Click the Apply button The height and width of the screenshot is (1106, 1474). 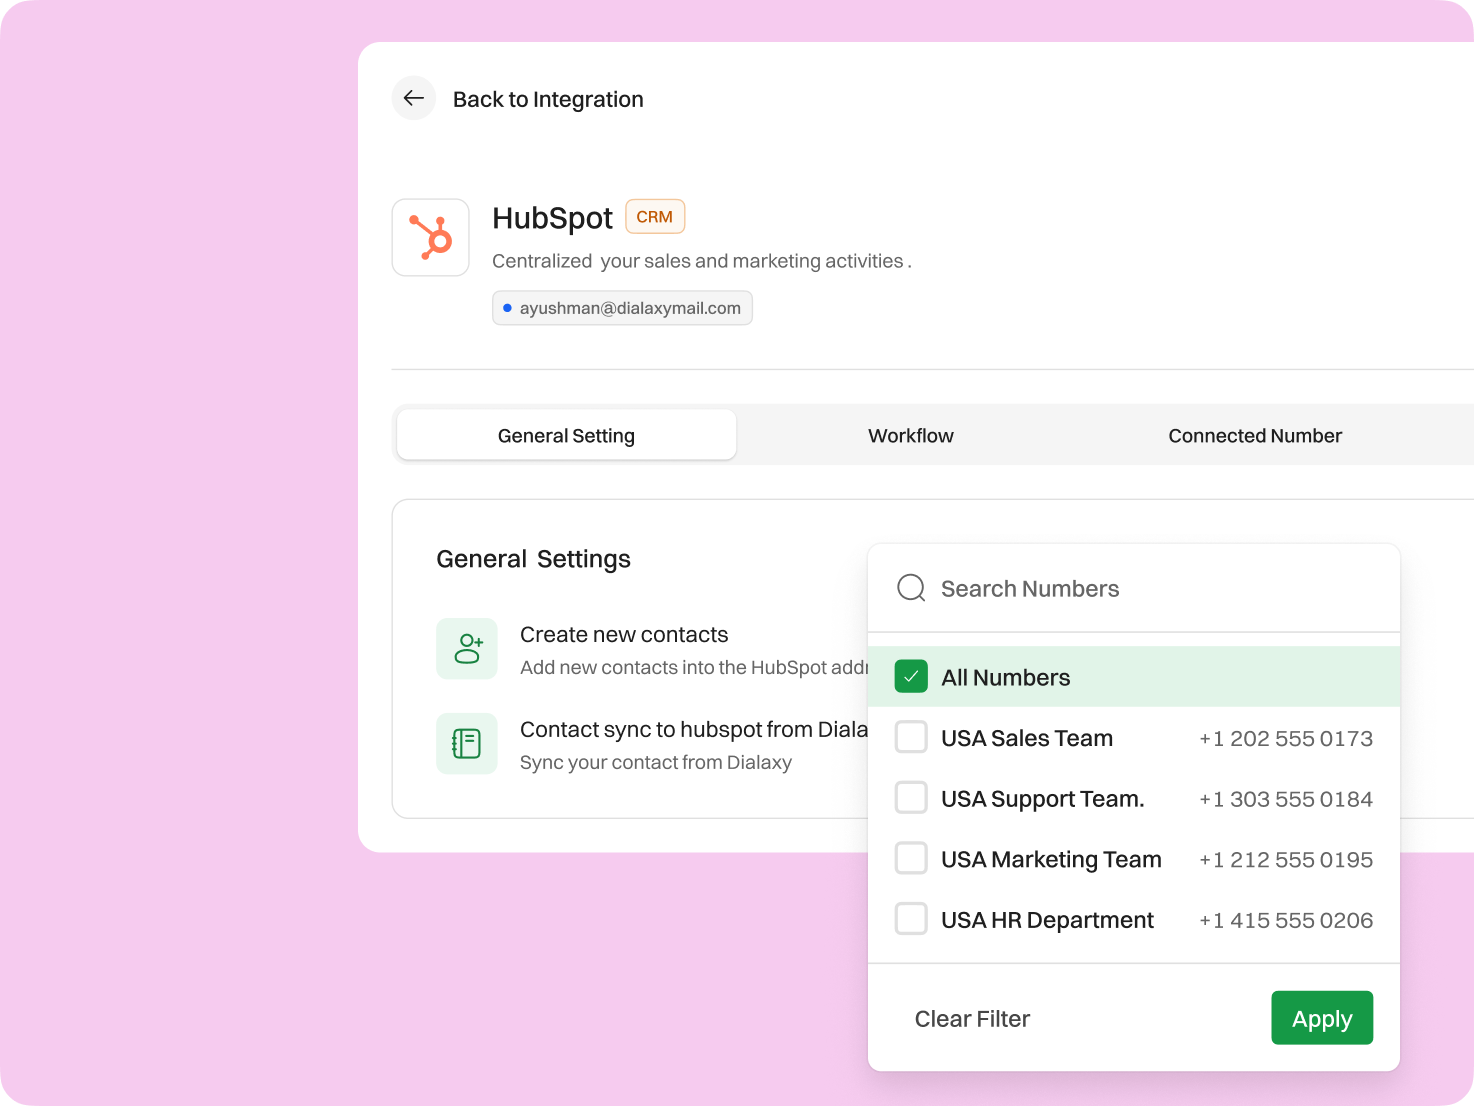1321,1018
